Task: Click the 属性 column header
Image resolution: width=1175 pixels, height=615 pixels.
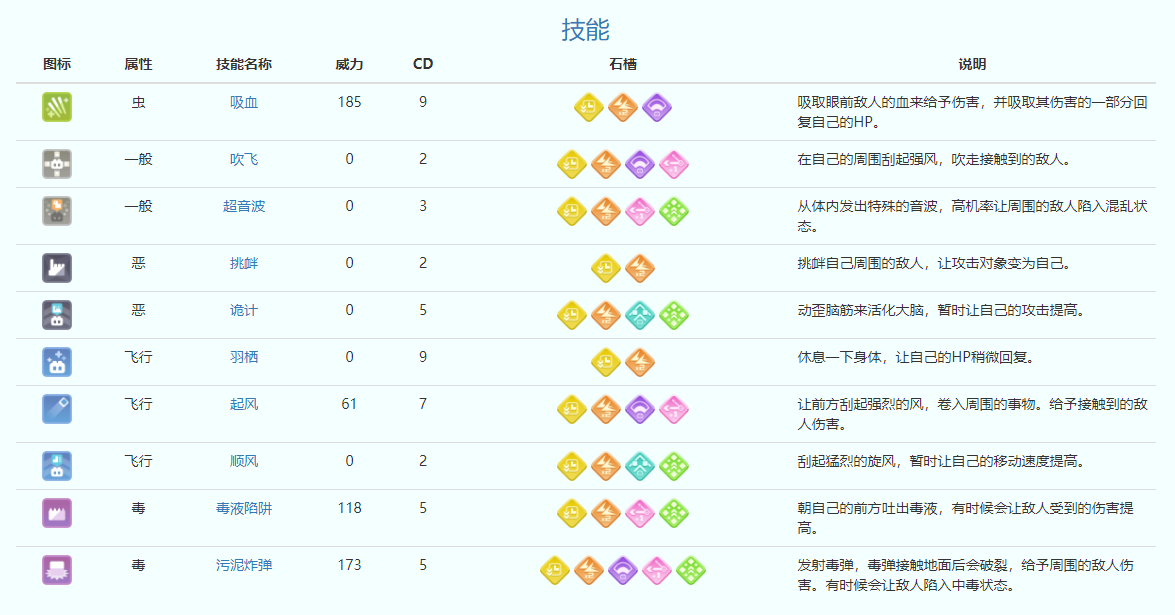Action: [138, 64]
